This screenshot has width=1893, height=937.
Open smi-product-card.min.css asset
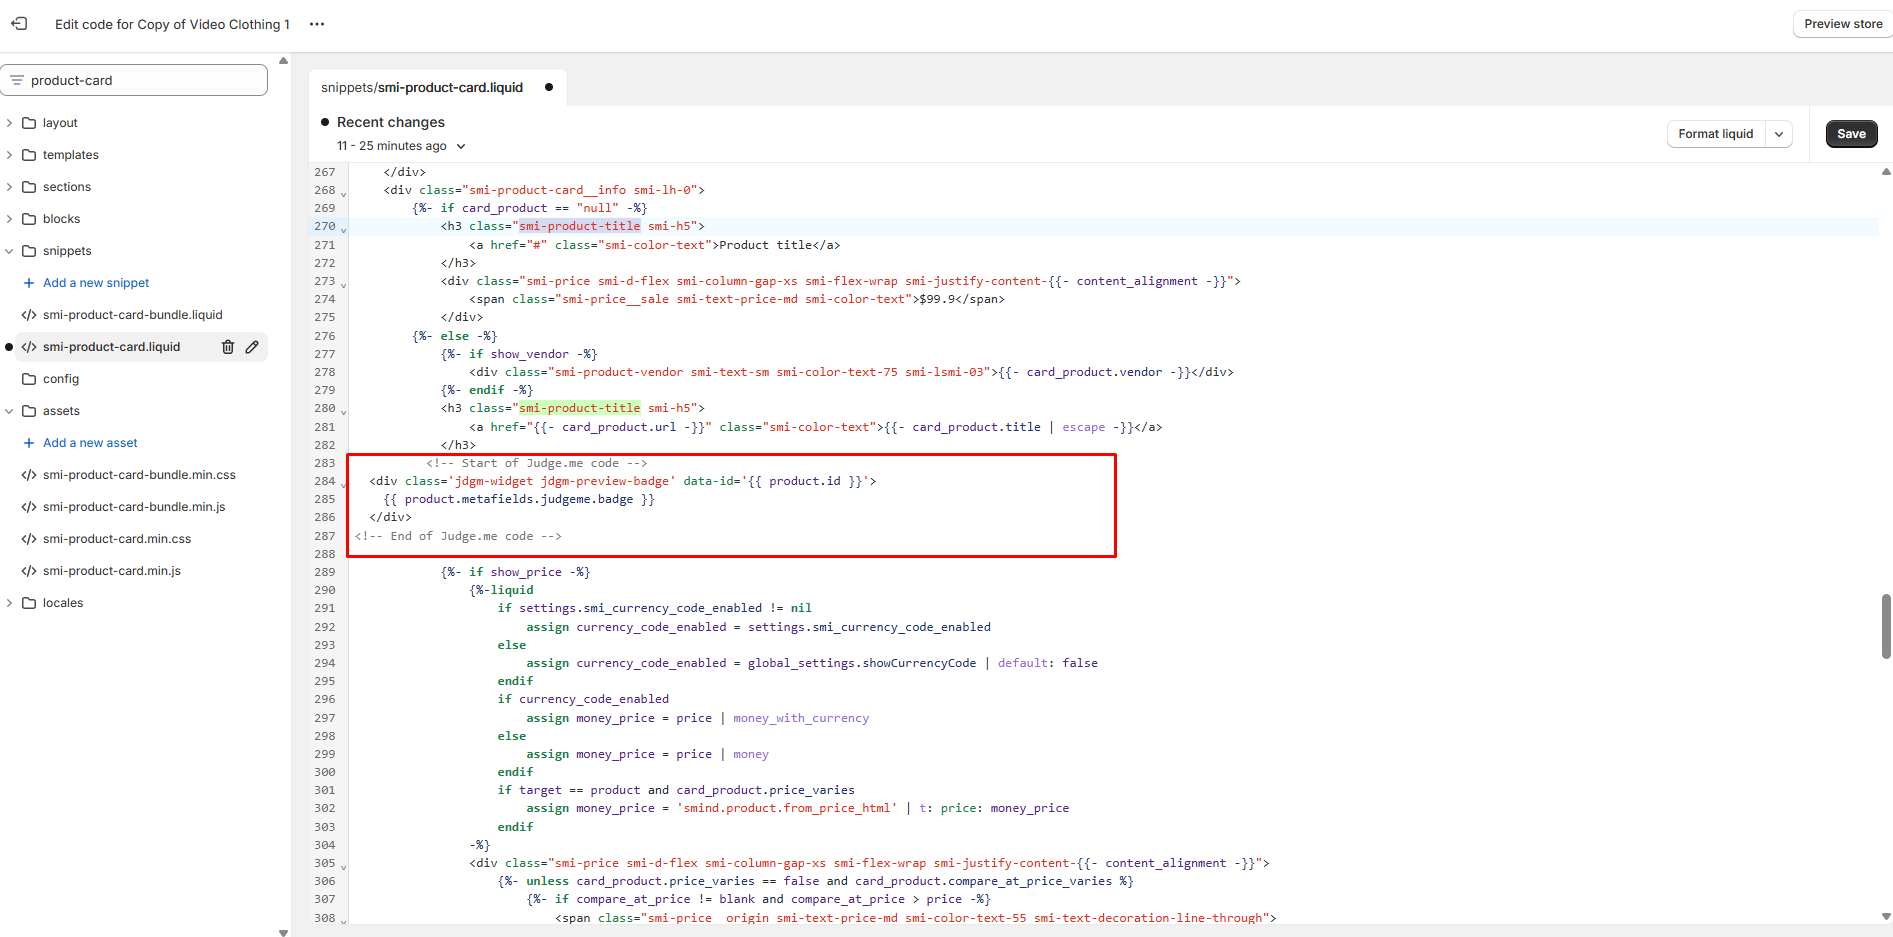click(117, 539)
